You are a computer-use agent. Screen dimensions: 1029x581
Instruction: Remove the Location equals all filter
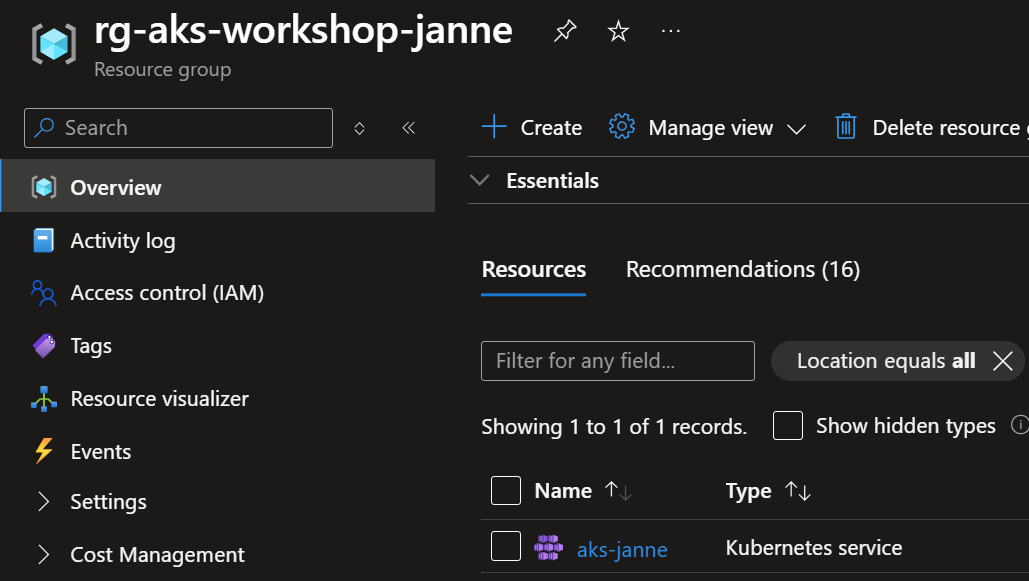pyautogui.click(x=1002, y=360)
